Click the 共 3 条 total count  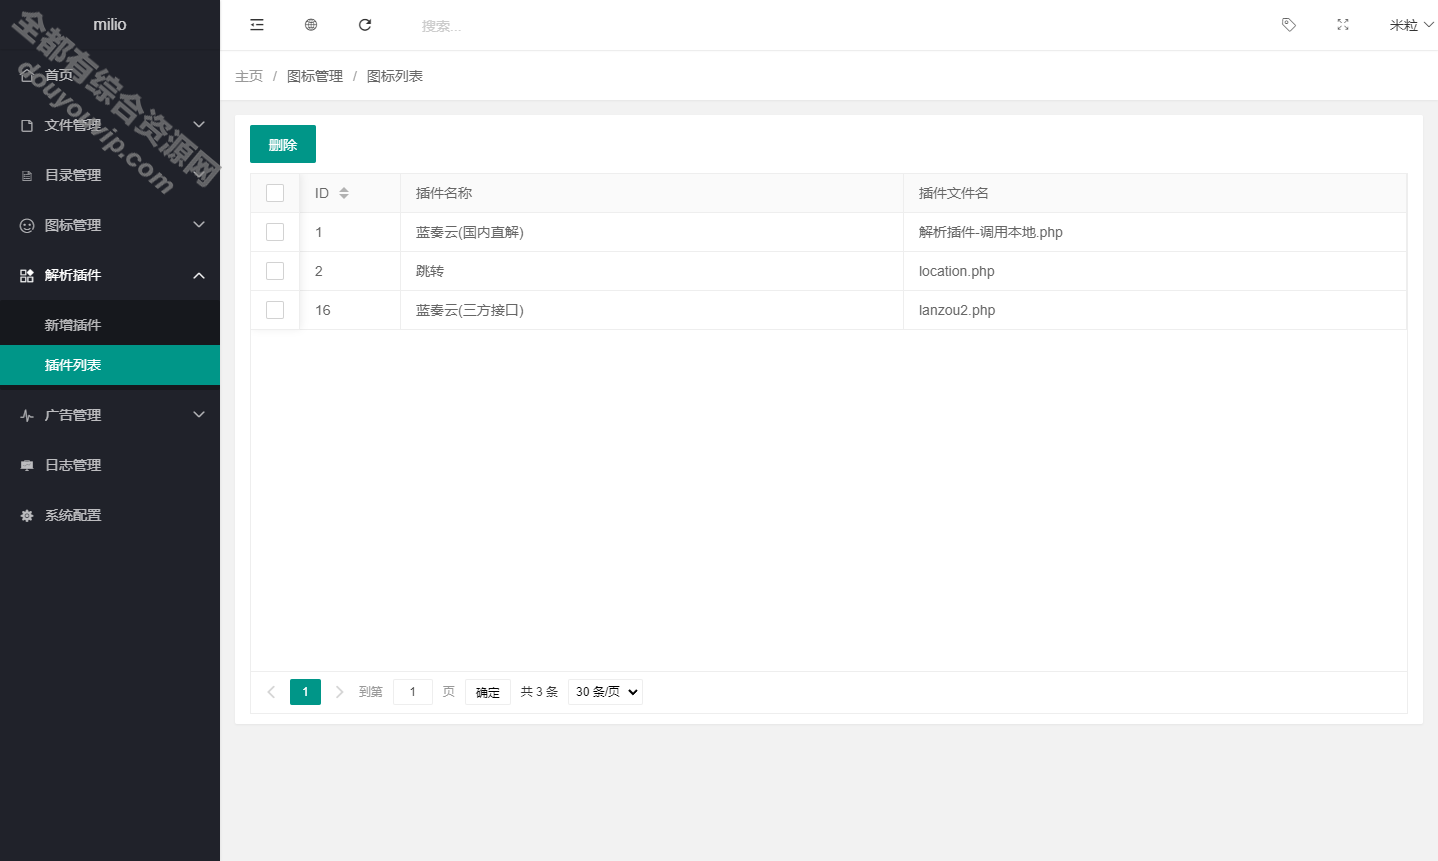coord(539,692)
